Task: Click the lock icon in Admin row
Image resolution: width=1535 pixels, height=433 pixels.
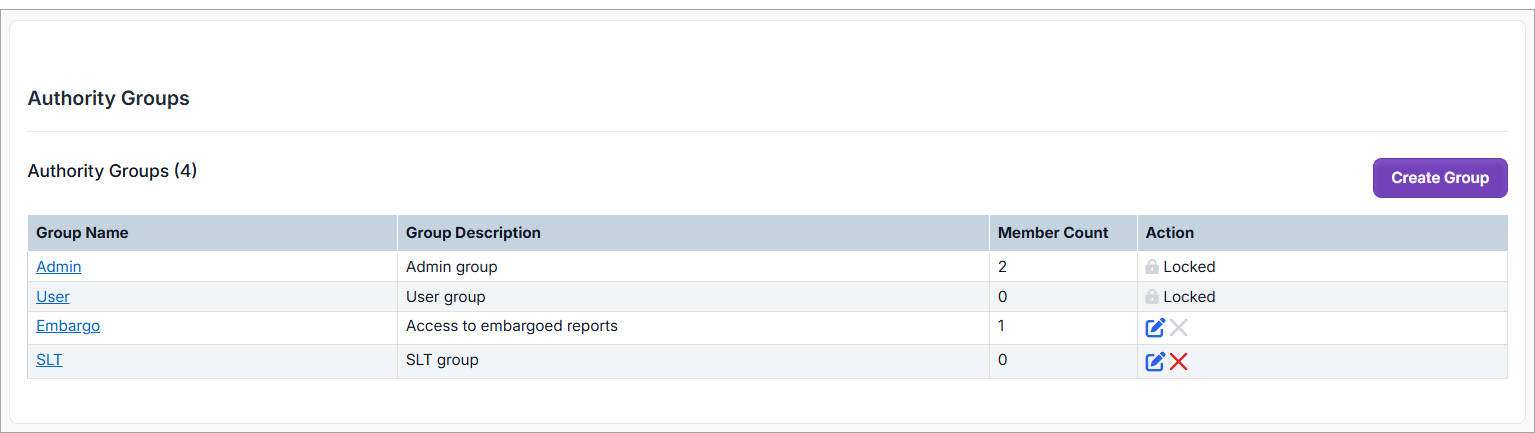Action: coord(1152,267)
